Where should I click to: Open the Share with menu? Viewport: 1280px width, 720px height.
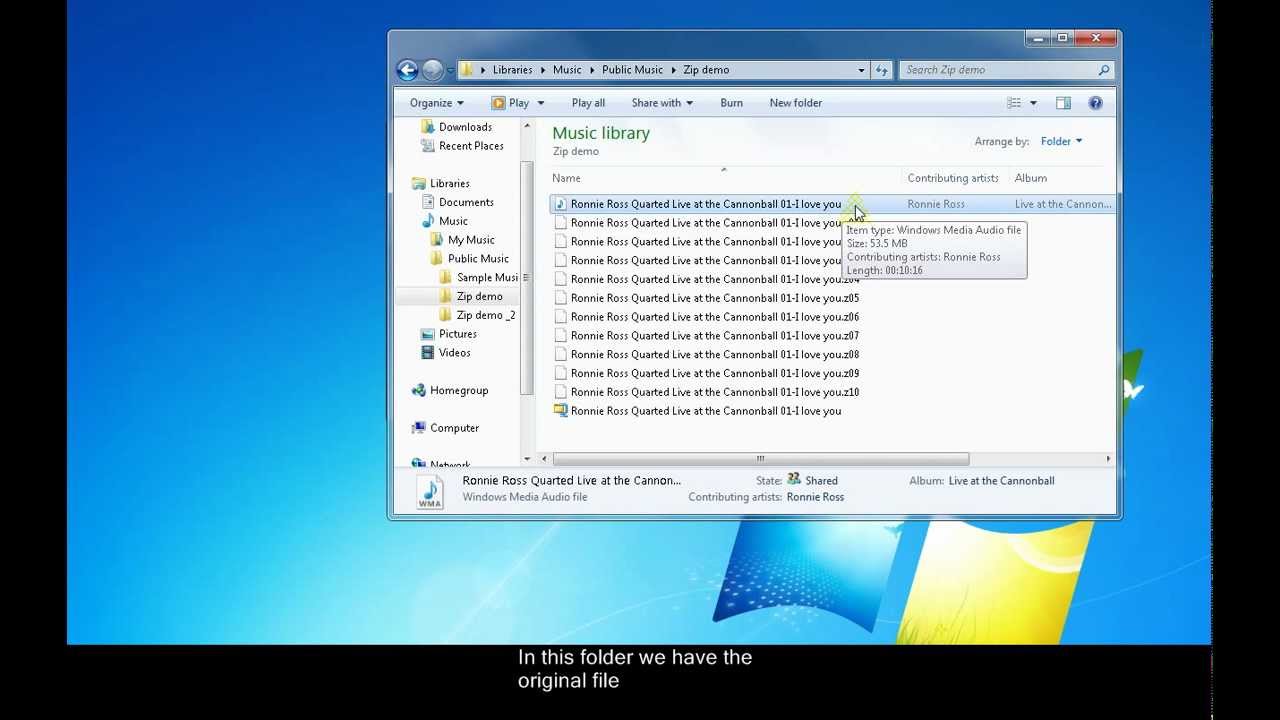pyautogui.click(x=662, y=103)
